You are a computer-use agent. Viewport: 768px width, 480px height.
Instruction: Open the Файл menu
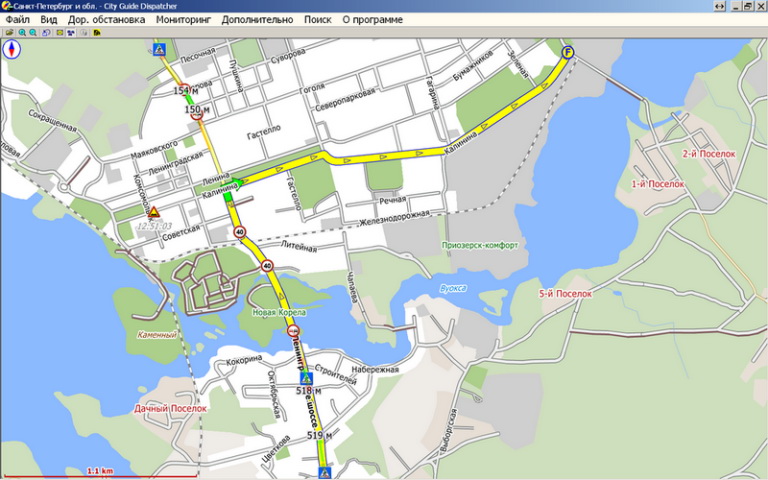(17, 19)
